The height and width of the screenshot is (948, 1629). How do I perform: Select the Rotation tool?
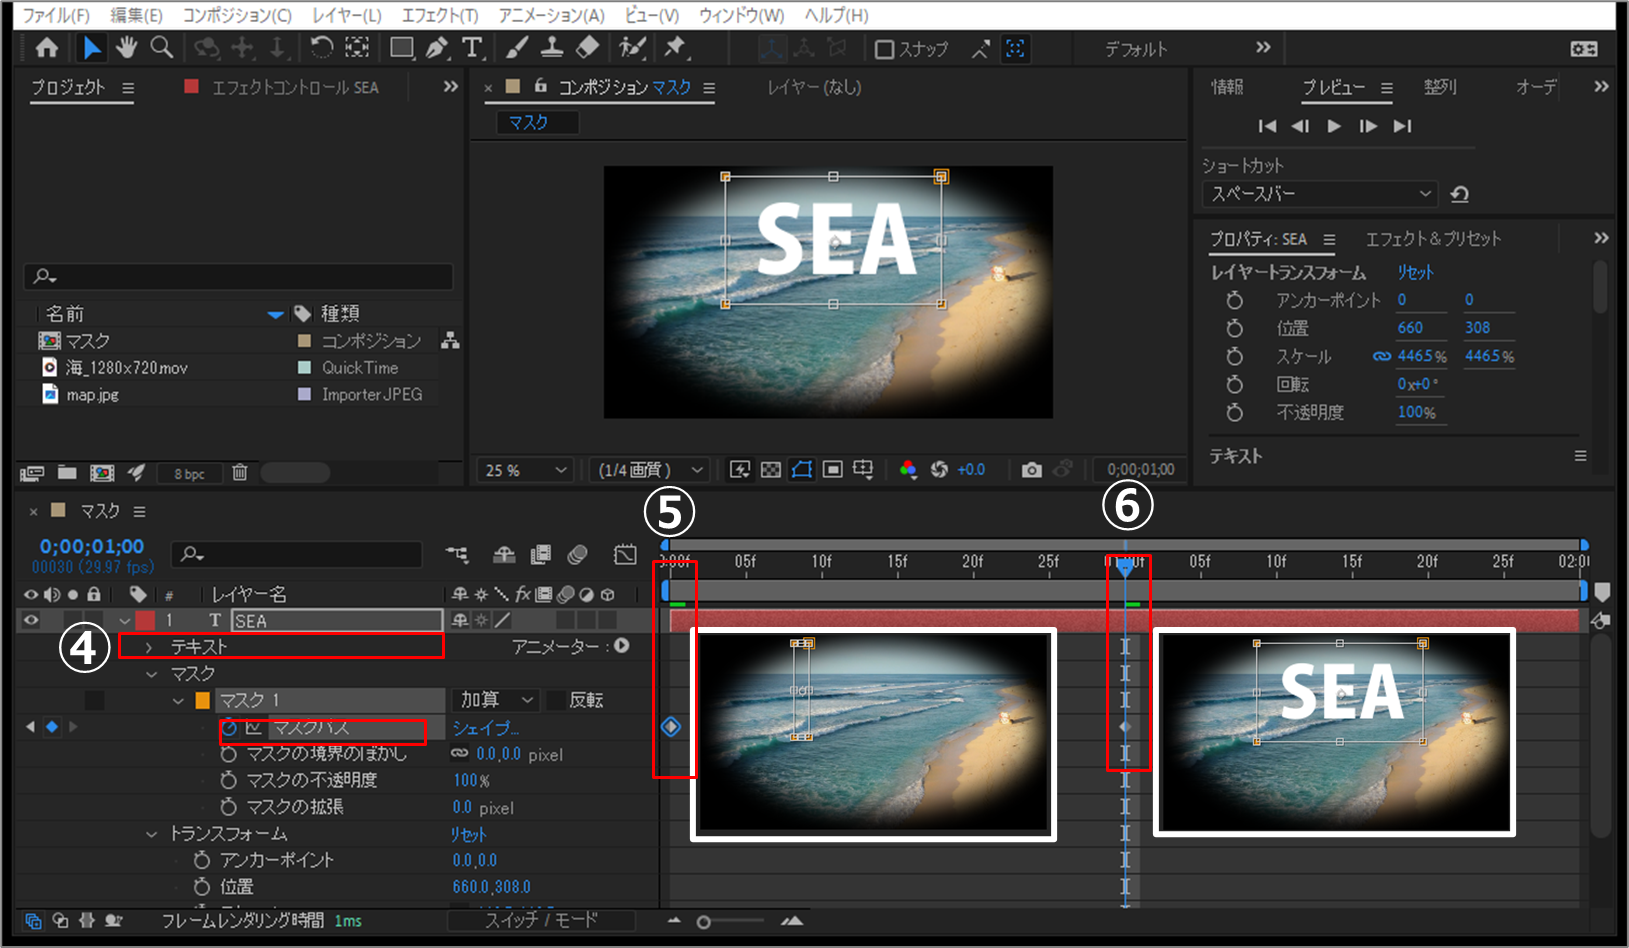(x=321, y=48)
